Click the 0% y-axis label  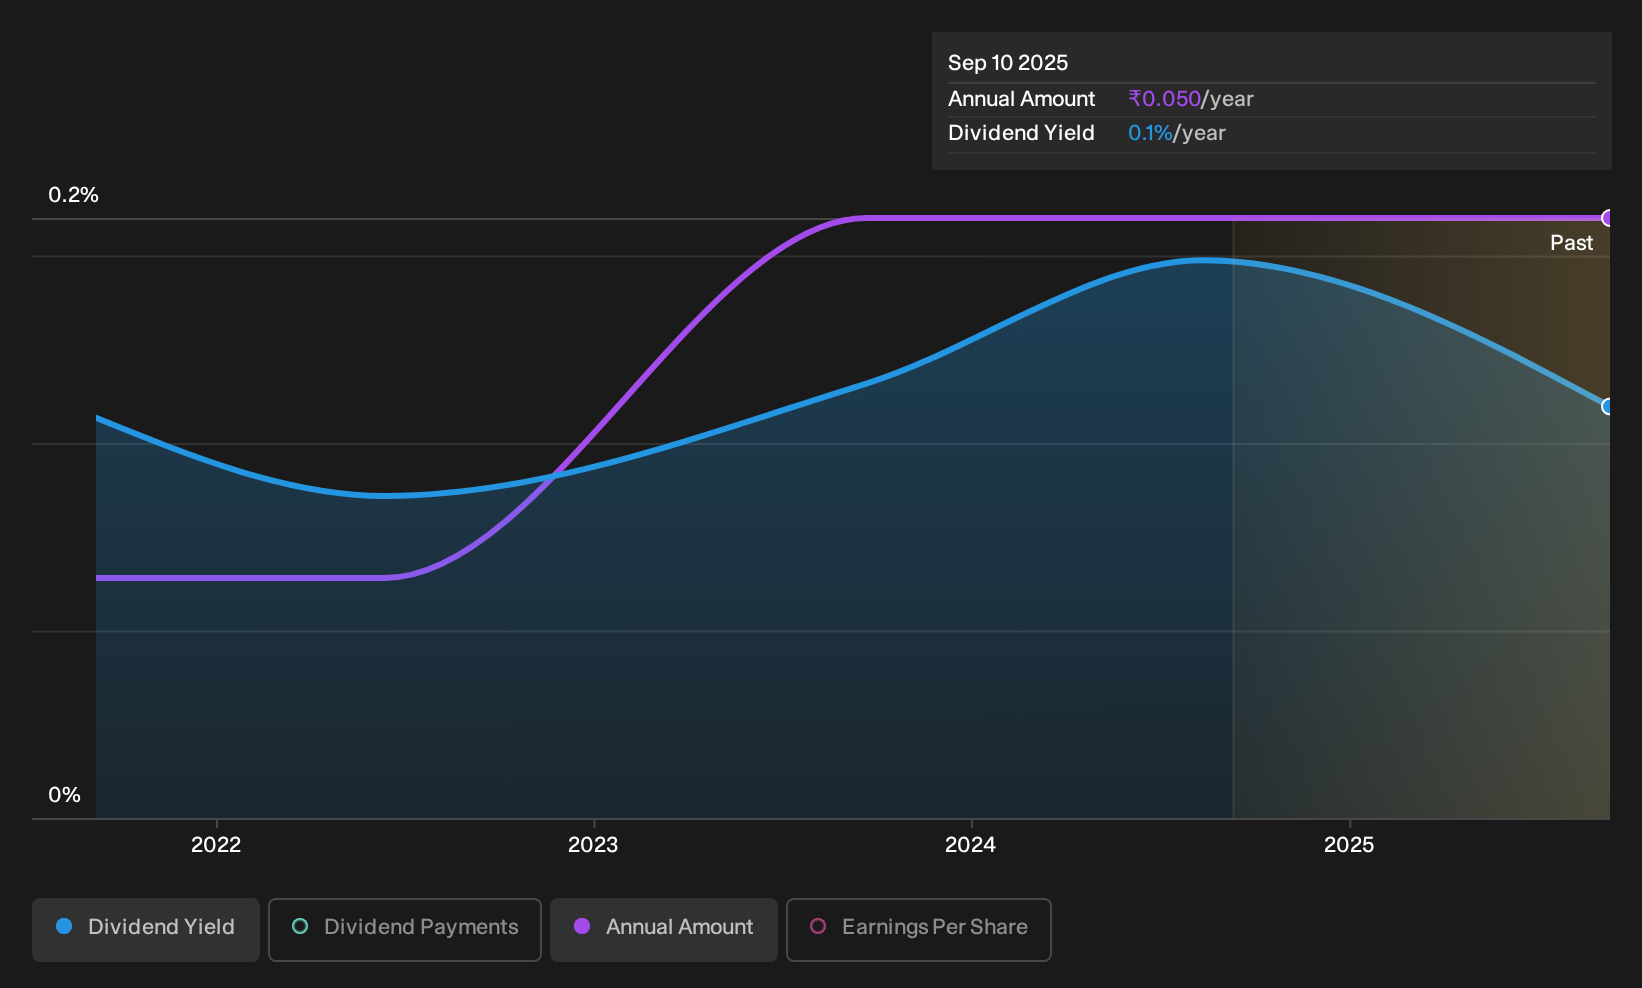[64, 795]
